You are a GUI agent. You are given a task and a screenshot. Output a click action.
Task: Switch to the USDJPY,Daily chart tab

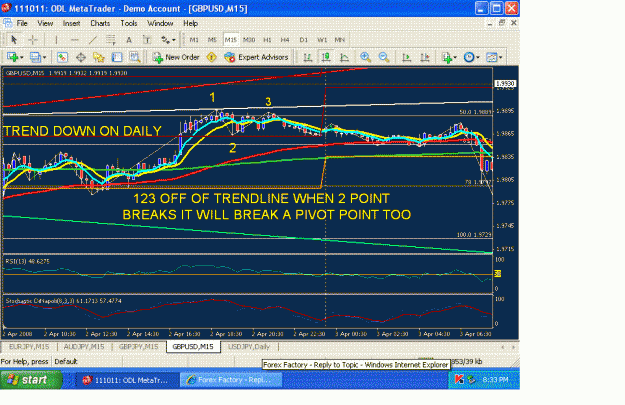(249, 347)
